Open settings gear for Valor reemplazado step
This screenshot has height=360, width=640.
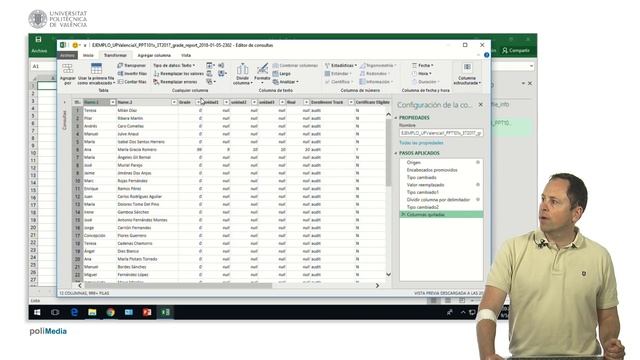click(x=478, y=185)
